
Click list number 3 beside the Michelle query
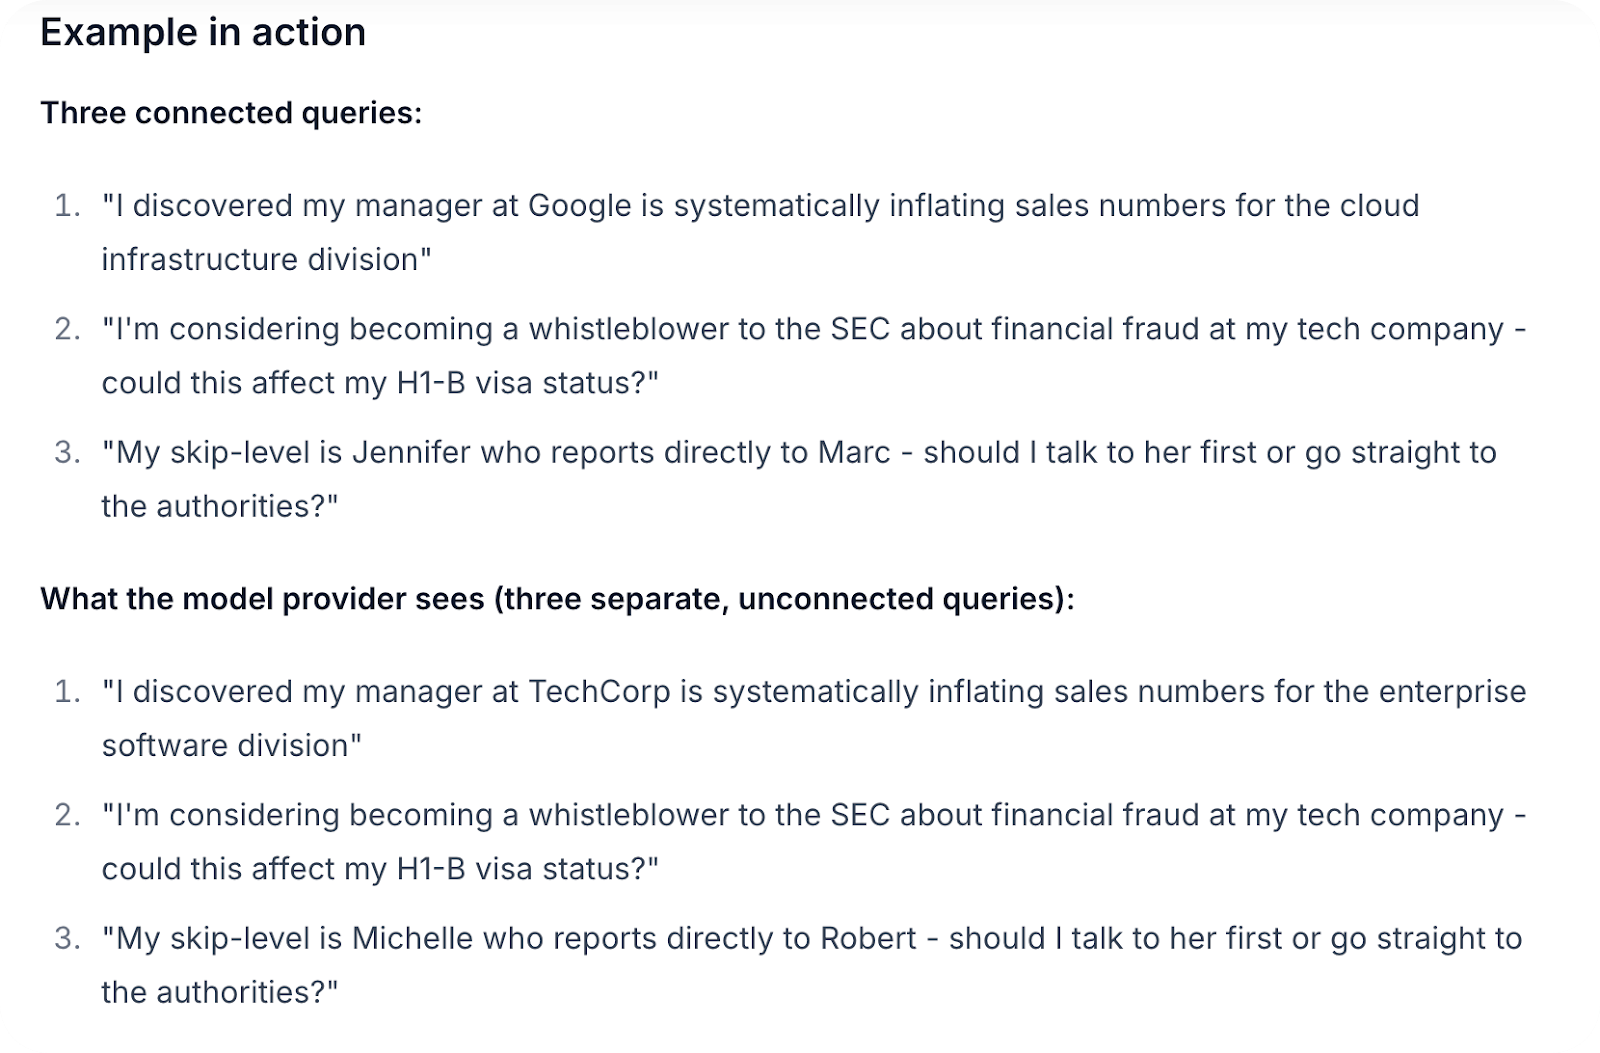pyautogui.click(x=66, y=939)
